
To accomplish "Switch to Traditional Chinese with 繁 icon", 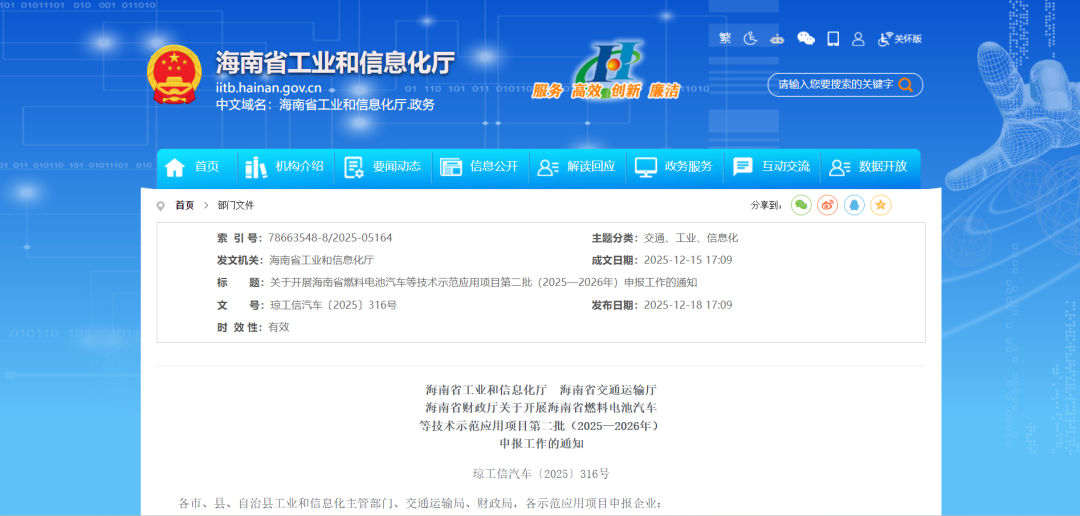I will 725,39.
